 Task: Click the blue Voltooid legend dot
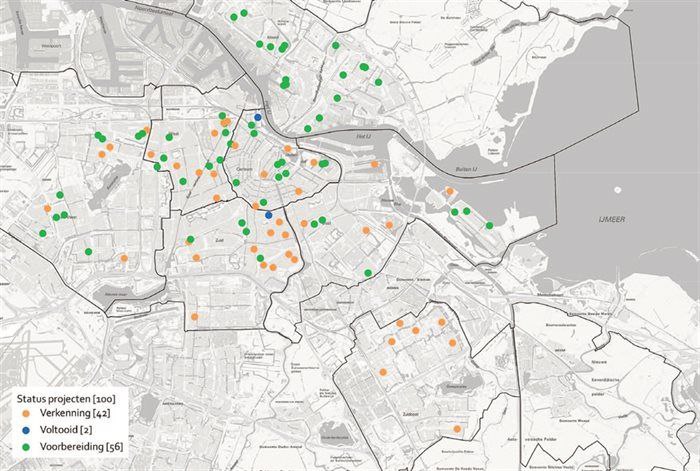(x=26, y=430)
